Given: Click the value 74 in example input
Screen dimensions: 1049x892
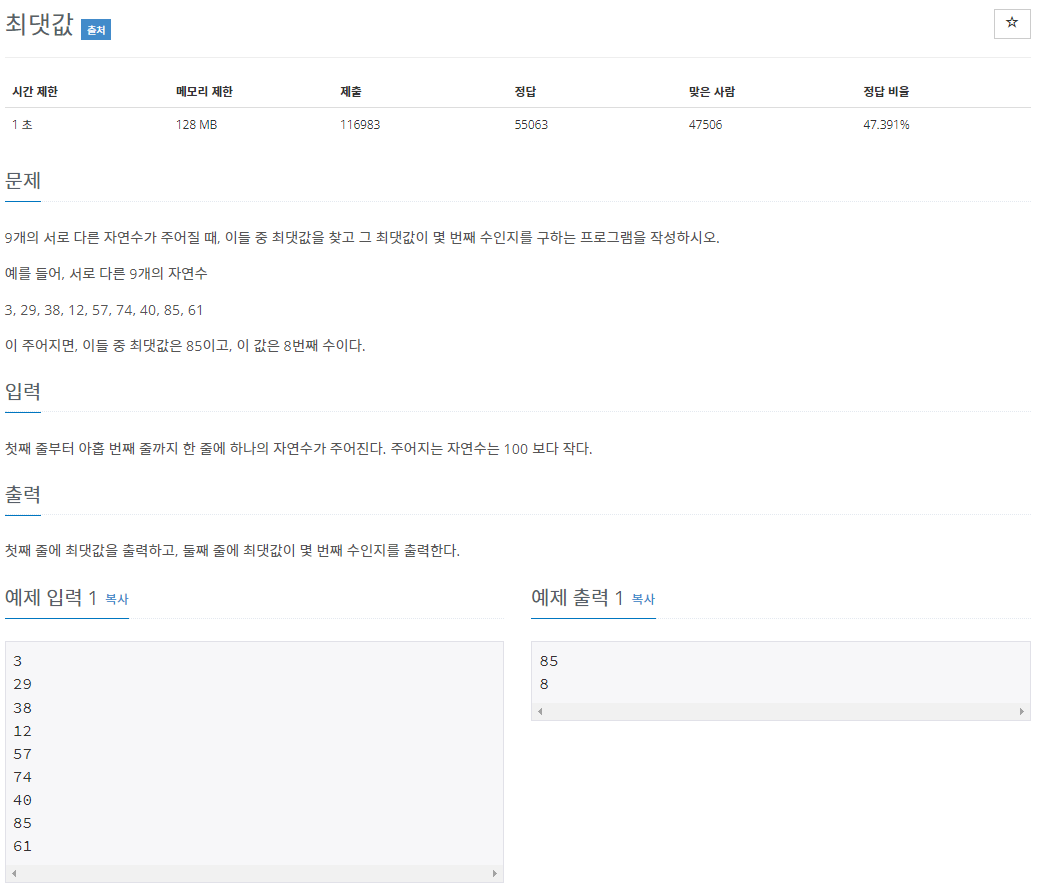Looking at the screenshot, I should pos(22,777).
